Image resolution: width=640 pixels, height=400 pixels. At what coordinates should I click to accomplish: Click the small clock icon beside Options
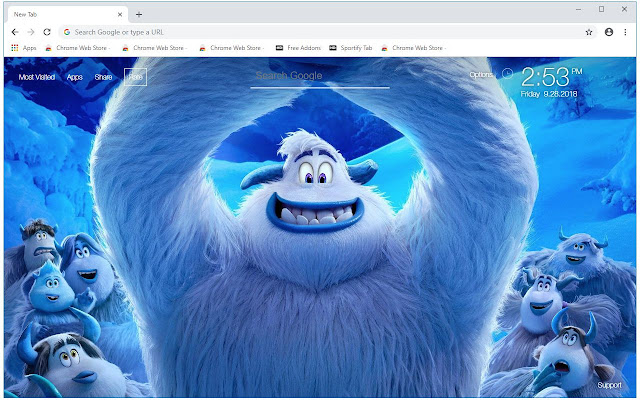[x=507, y=73]
